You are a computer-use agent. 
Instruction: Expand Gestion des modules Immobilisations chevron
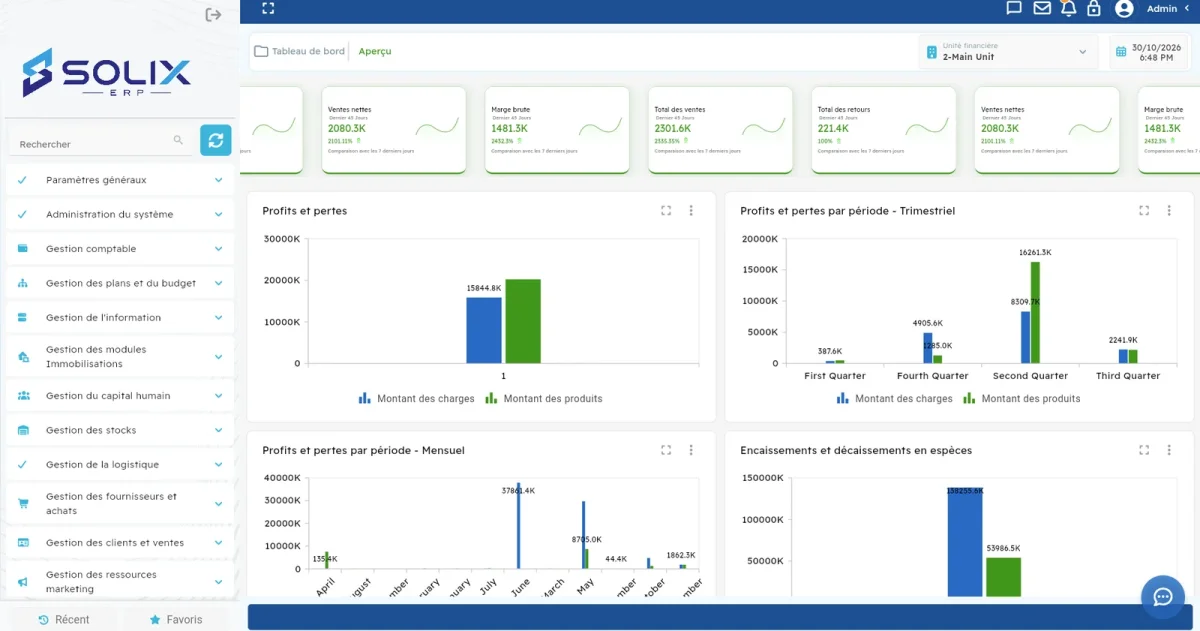(x=218, y=357)
